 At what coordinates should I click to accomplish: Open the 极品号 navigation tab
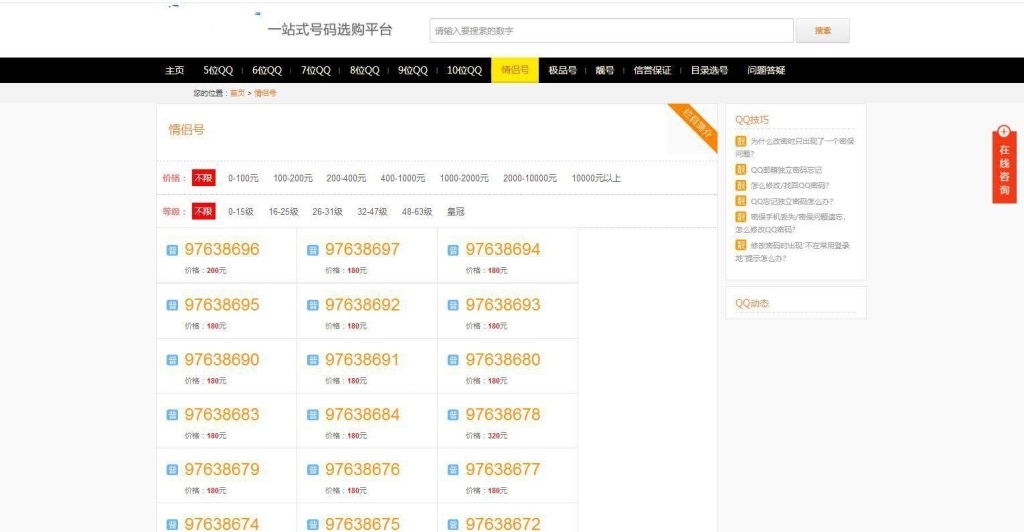pyautogui.click(x=562, y=71)
